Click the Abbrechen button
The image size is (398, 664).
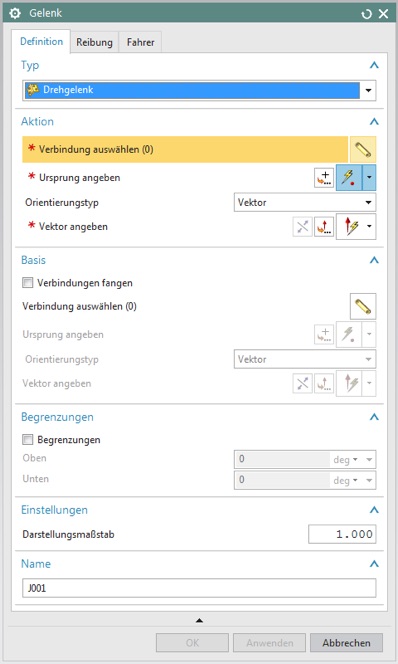[x=346, y=643]
